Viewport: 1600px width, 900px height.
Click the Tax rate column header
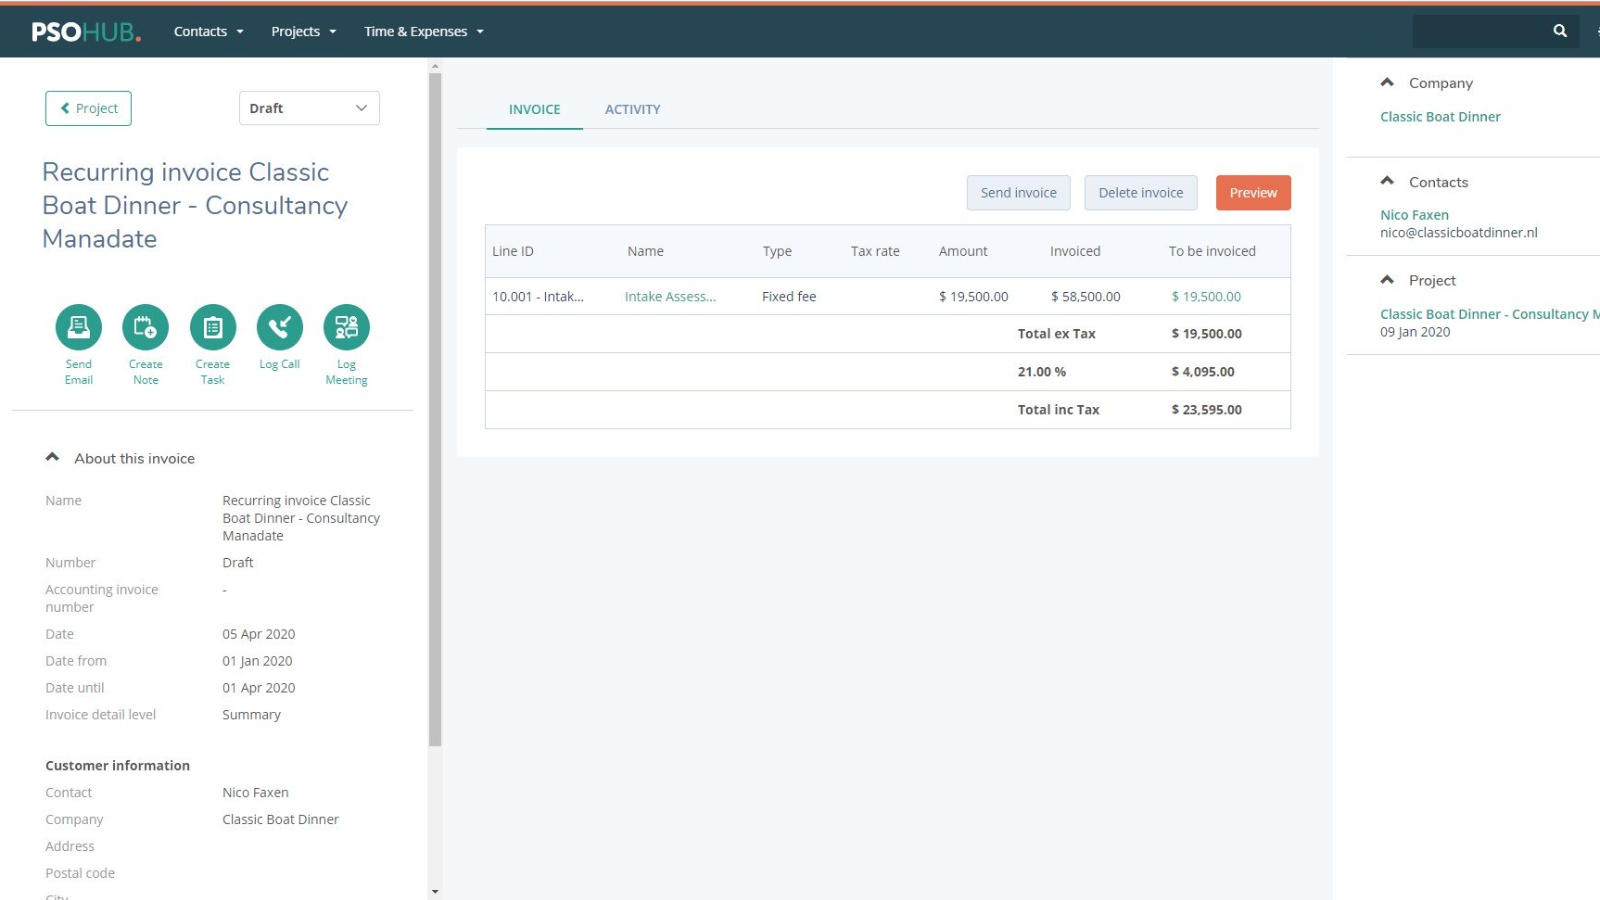[x=875, y=251]
